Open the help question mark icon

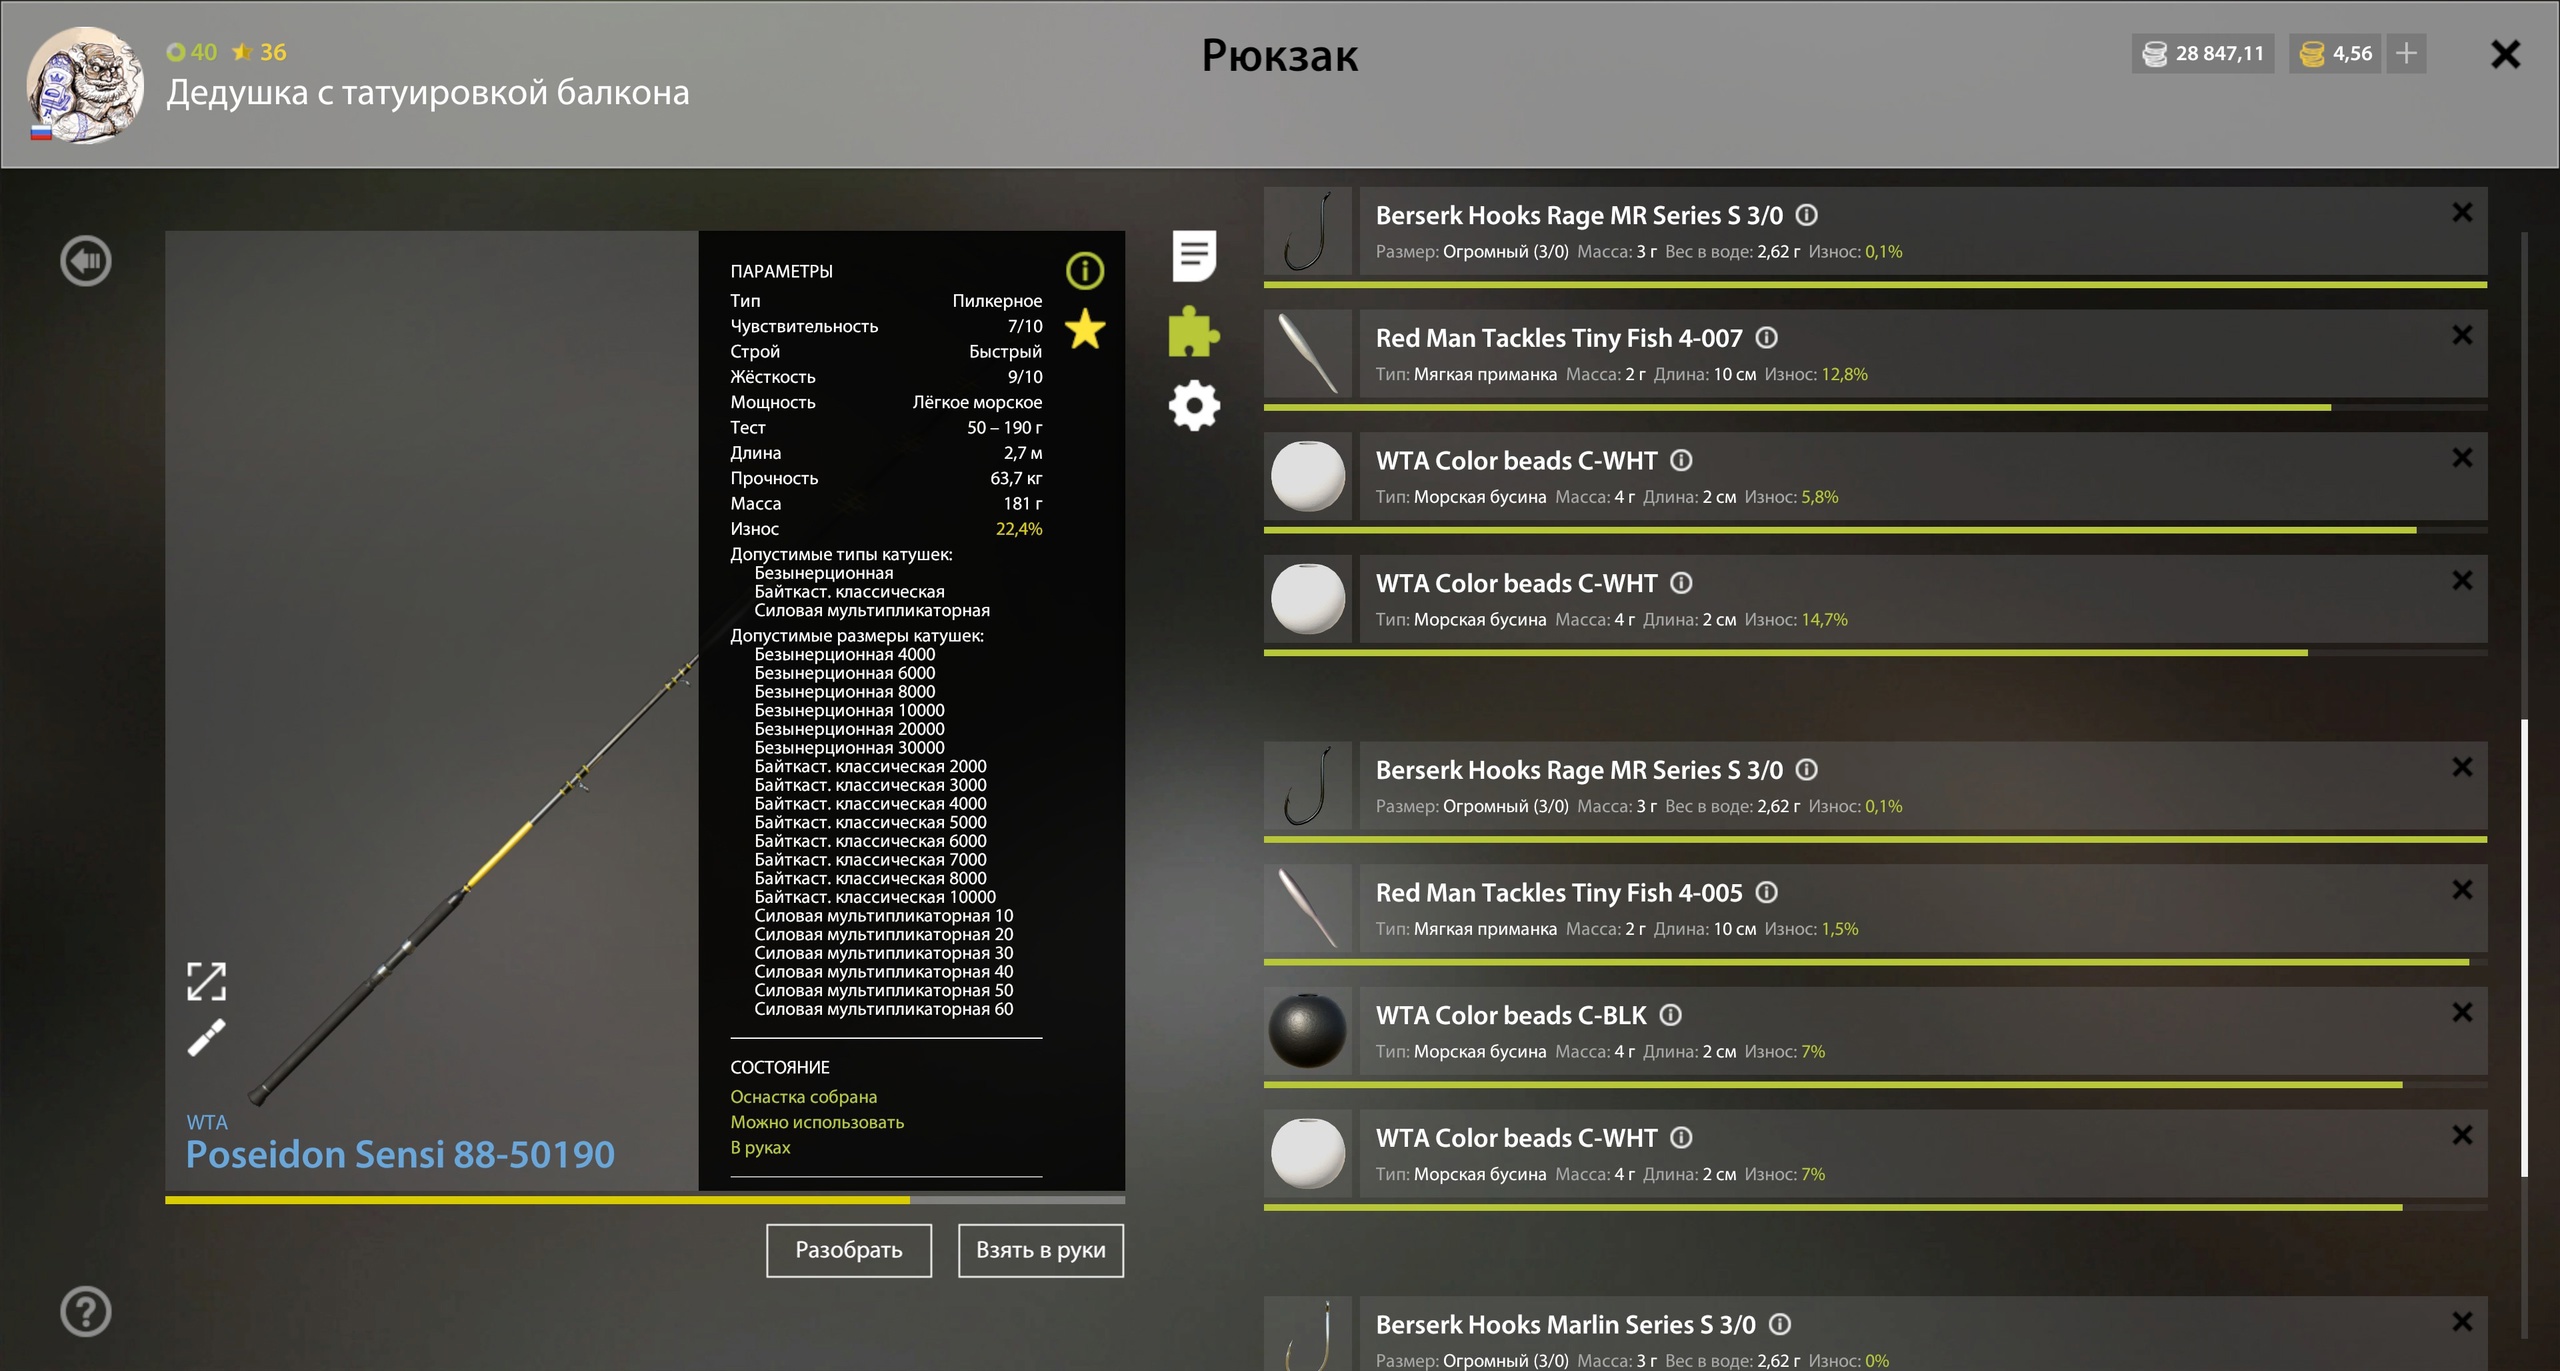tap(86, 1311)
